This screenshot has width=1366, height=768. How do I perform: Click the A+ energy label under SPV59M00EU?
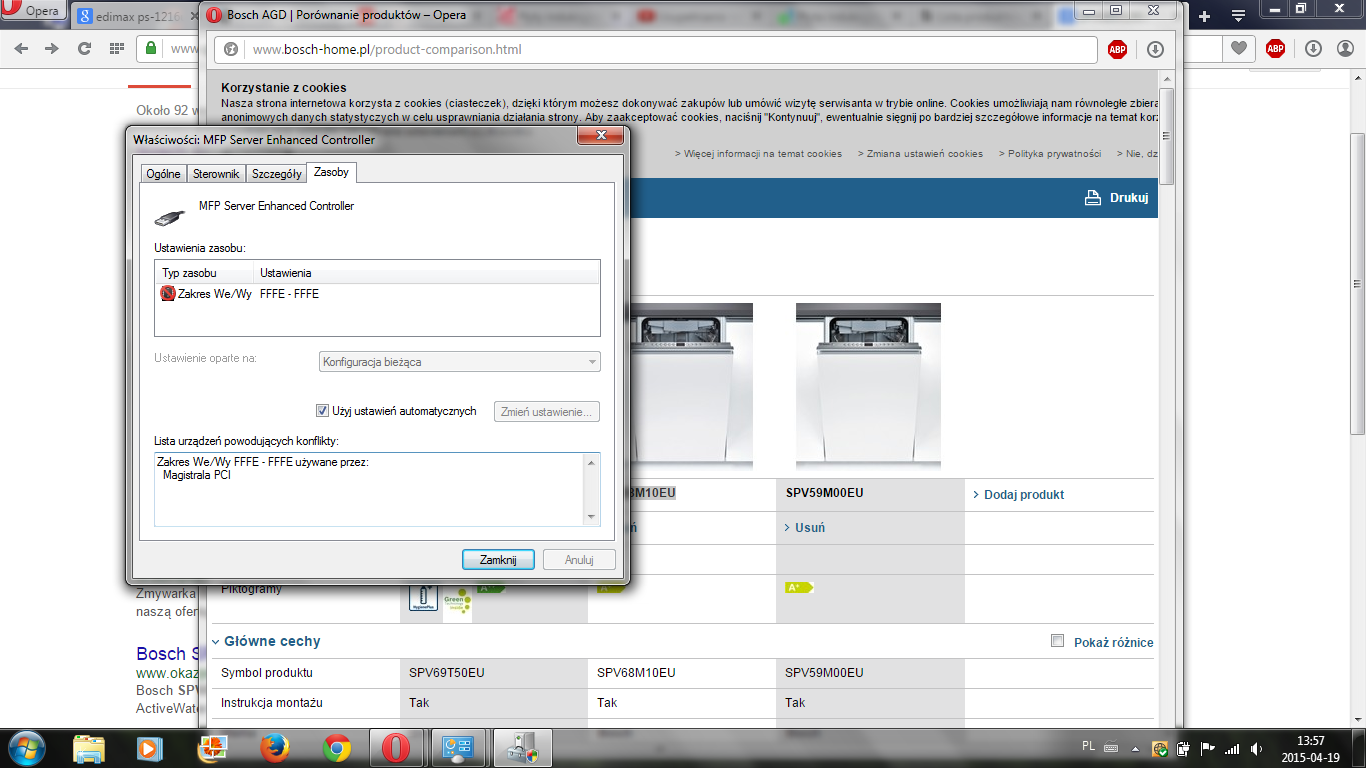(799, 588)
